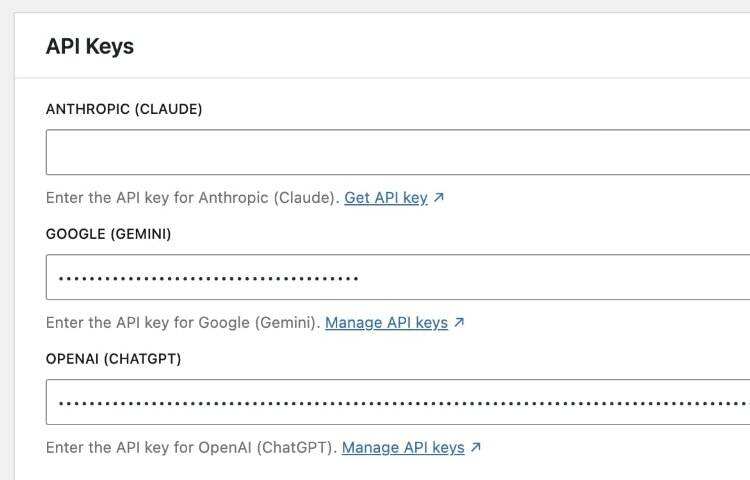
Task: Click the OPENAI (CHATGPT) field label
Action: pos(113,359)
